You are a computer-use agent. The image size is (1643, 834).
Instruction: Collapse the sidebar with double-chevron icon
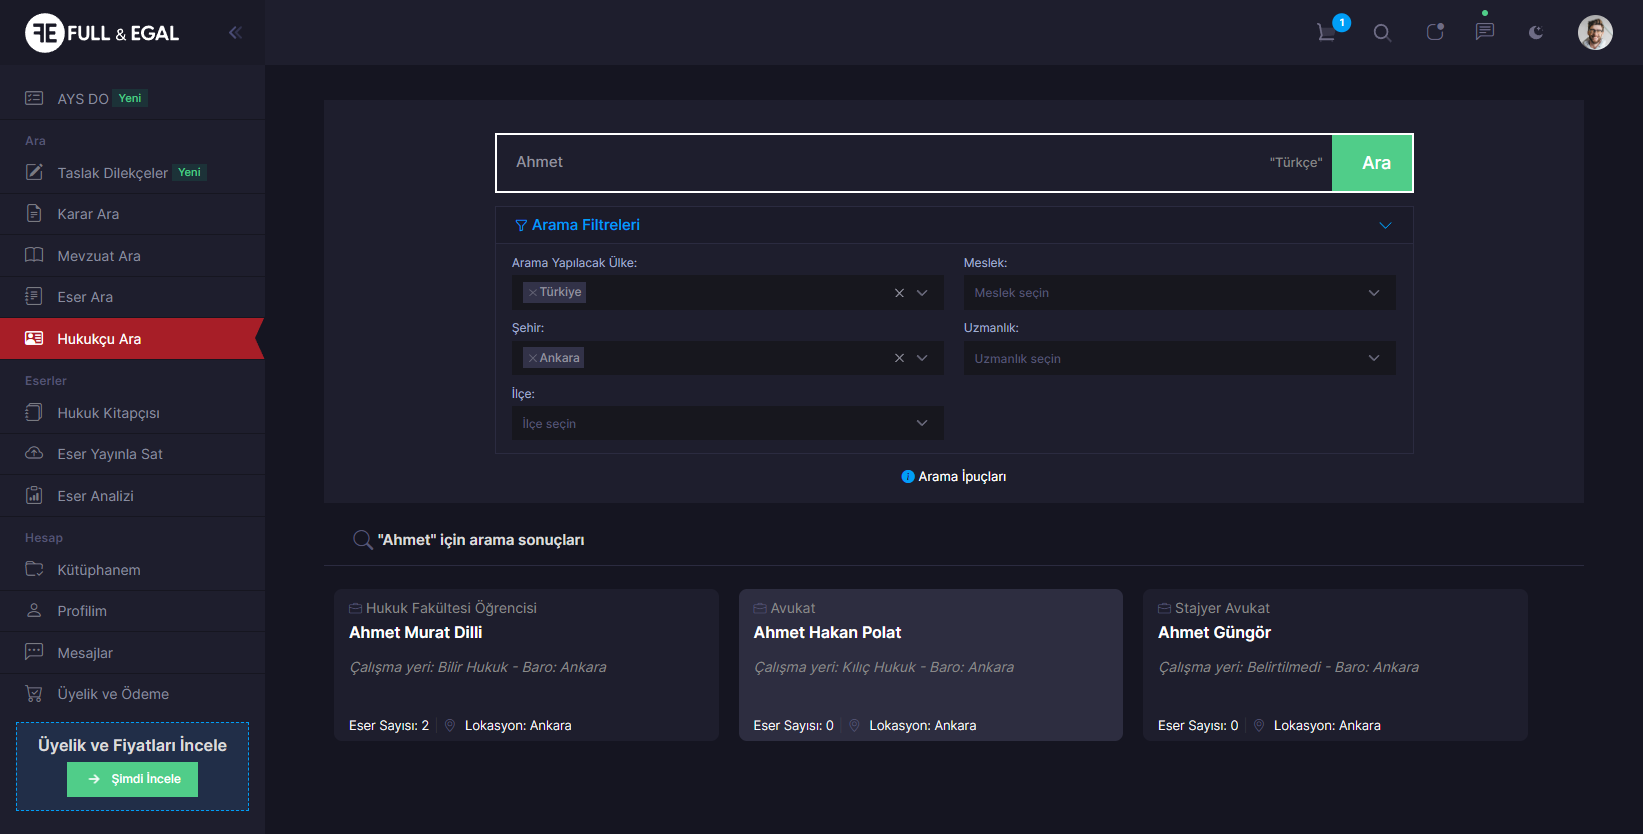235,33
